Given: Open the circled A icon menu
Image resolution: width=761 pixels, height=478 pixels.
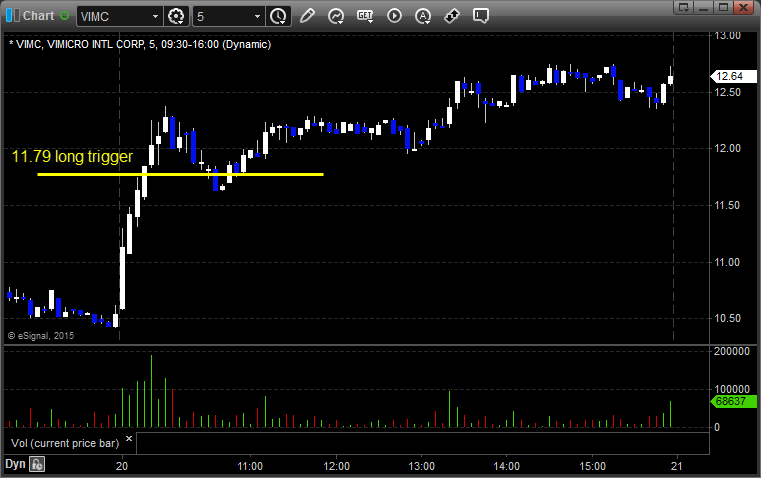Looking at the screenshot, I should coord(423,16).
